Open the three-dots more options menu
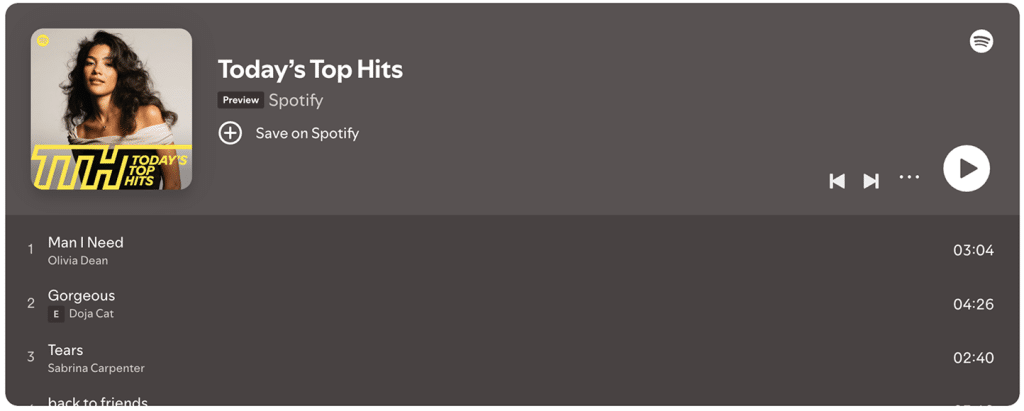The image size is (1024, 411). [908, 177]
